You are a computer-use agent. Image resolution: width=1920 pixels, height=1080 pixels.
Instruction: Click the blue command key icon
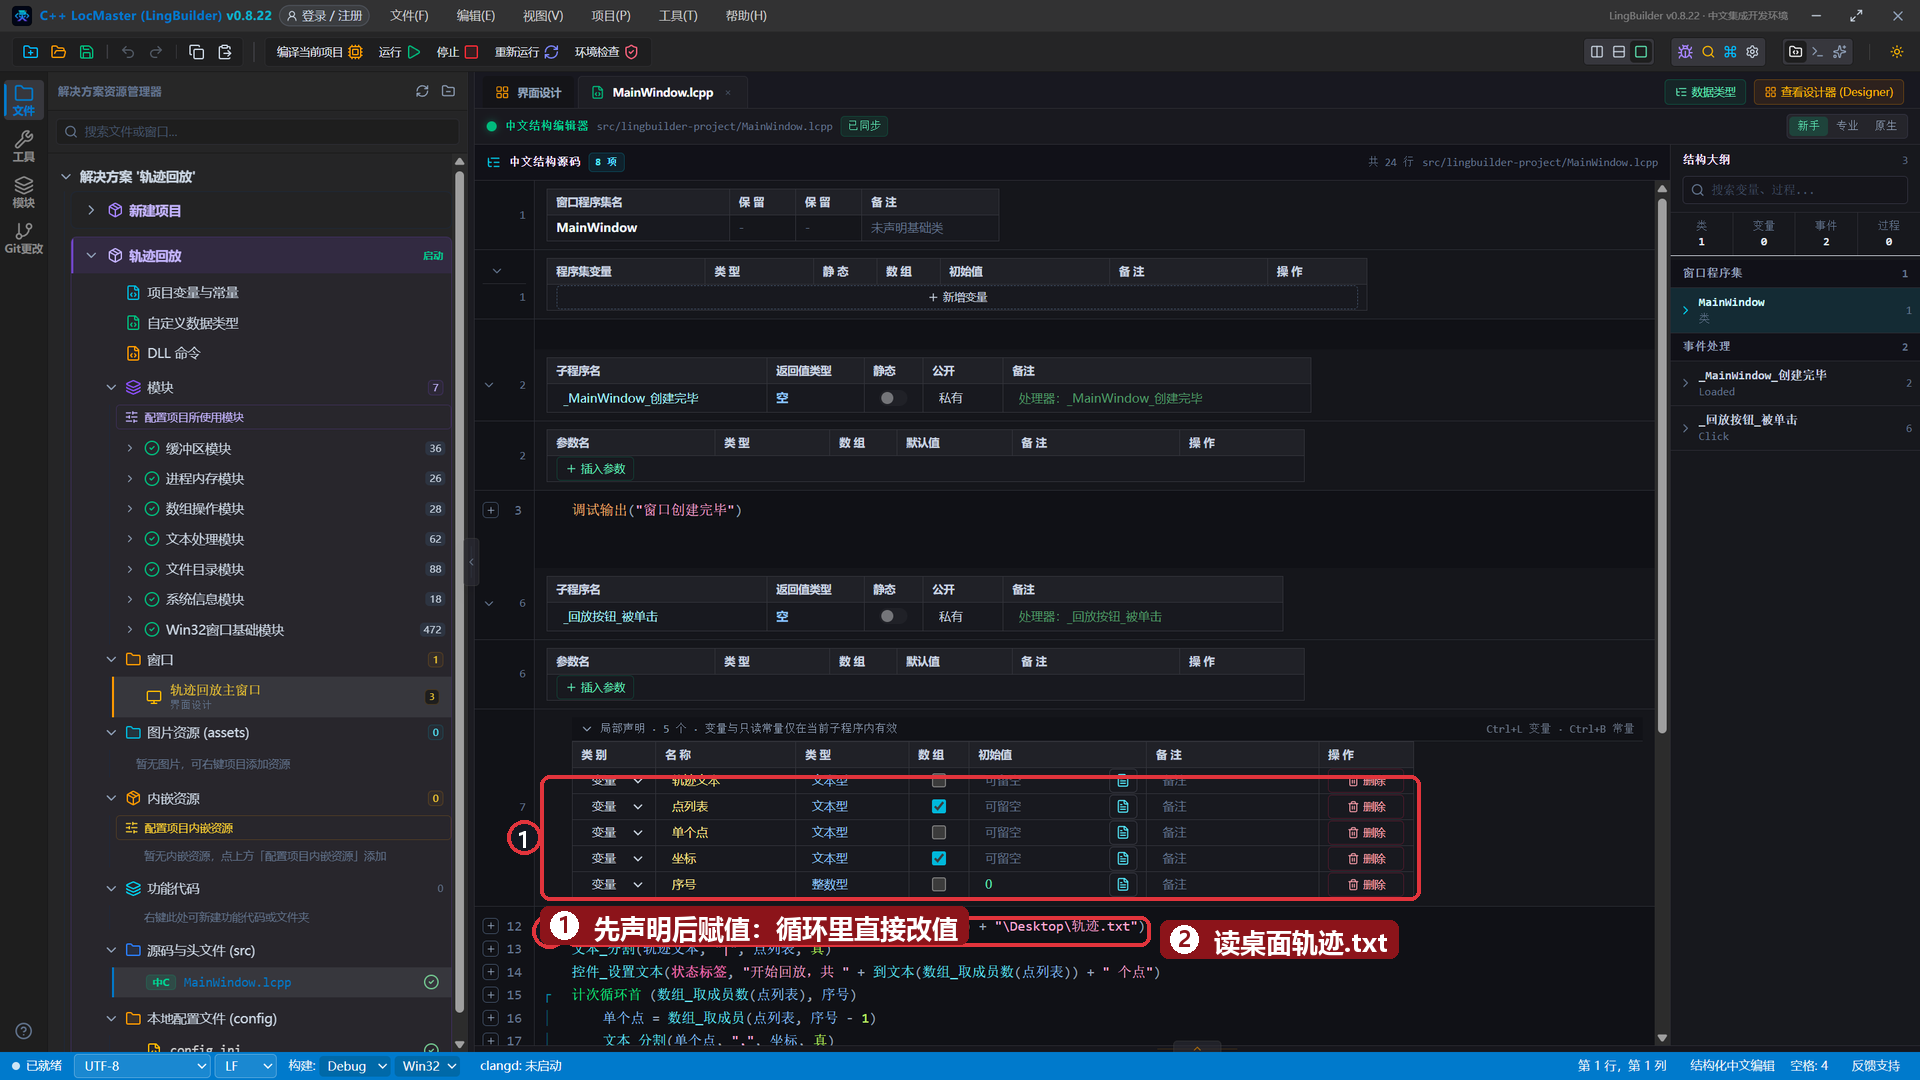(1730, 52)
